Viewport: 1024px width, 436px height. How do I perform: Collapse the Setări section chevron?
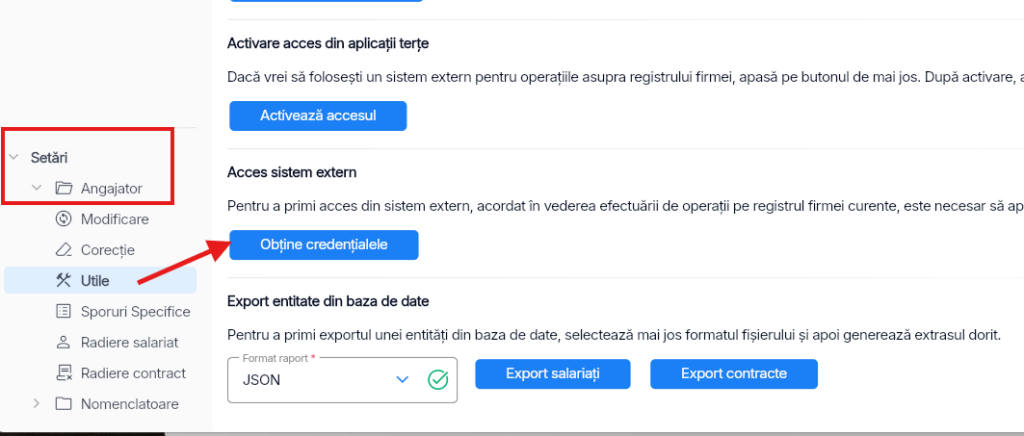coord(14,157)
